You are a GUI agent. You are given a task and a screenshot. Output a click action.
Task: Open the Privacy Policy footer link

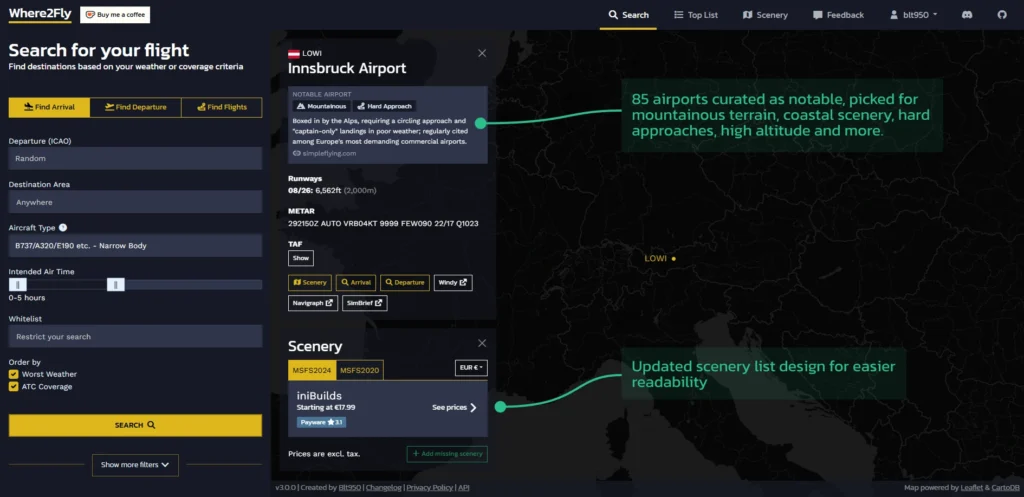click(x=430, y=487)
